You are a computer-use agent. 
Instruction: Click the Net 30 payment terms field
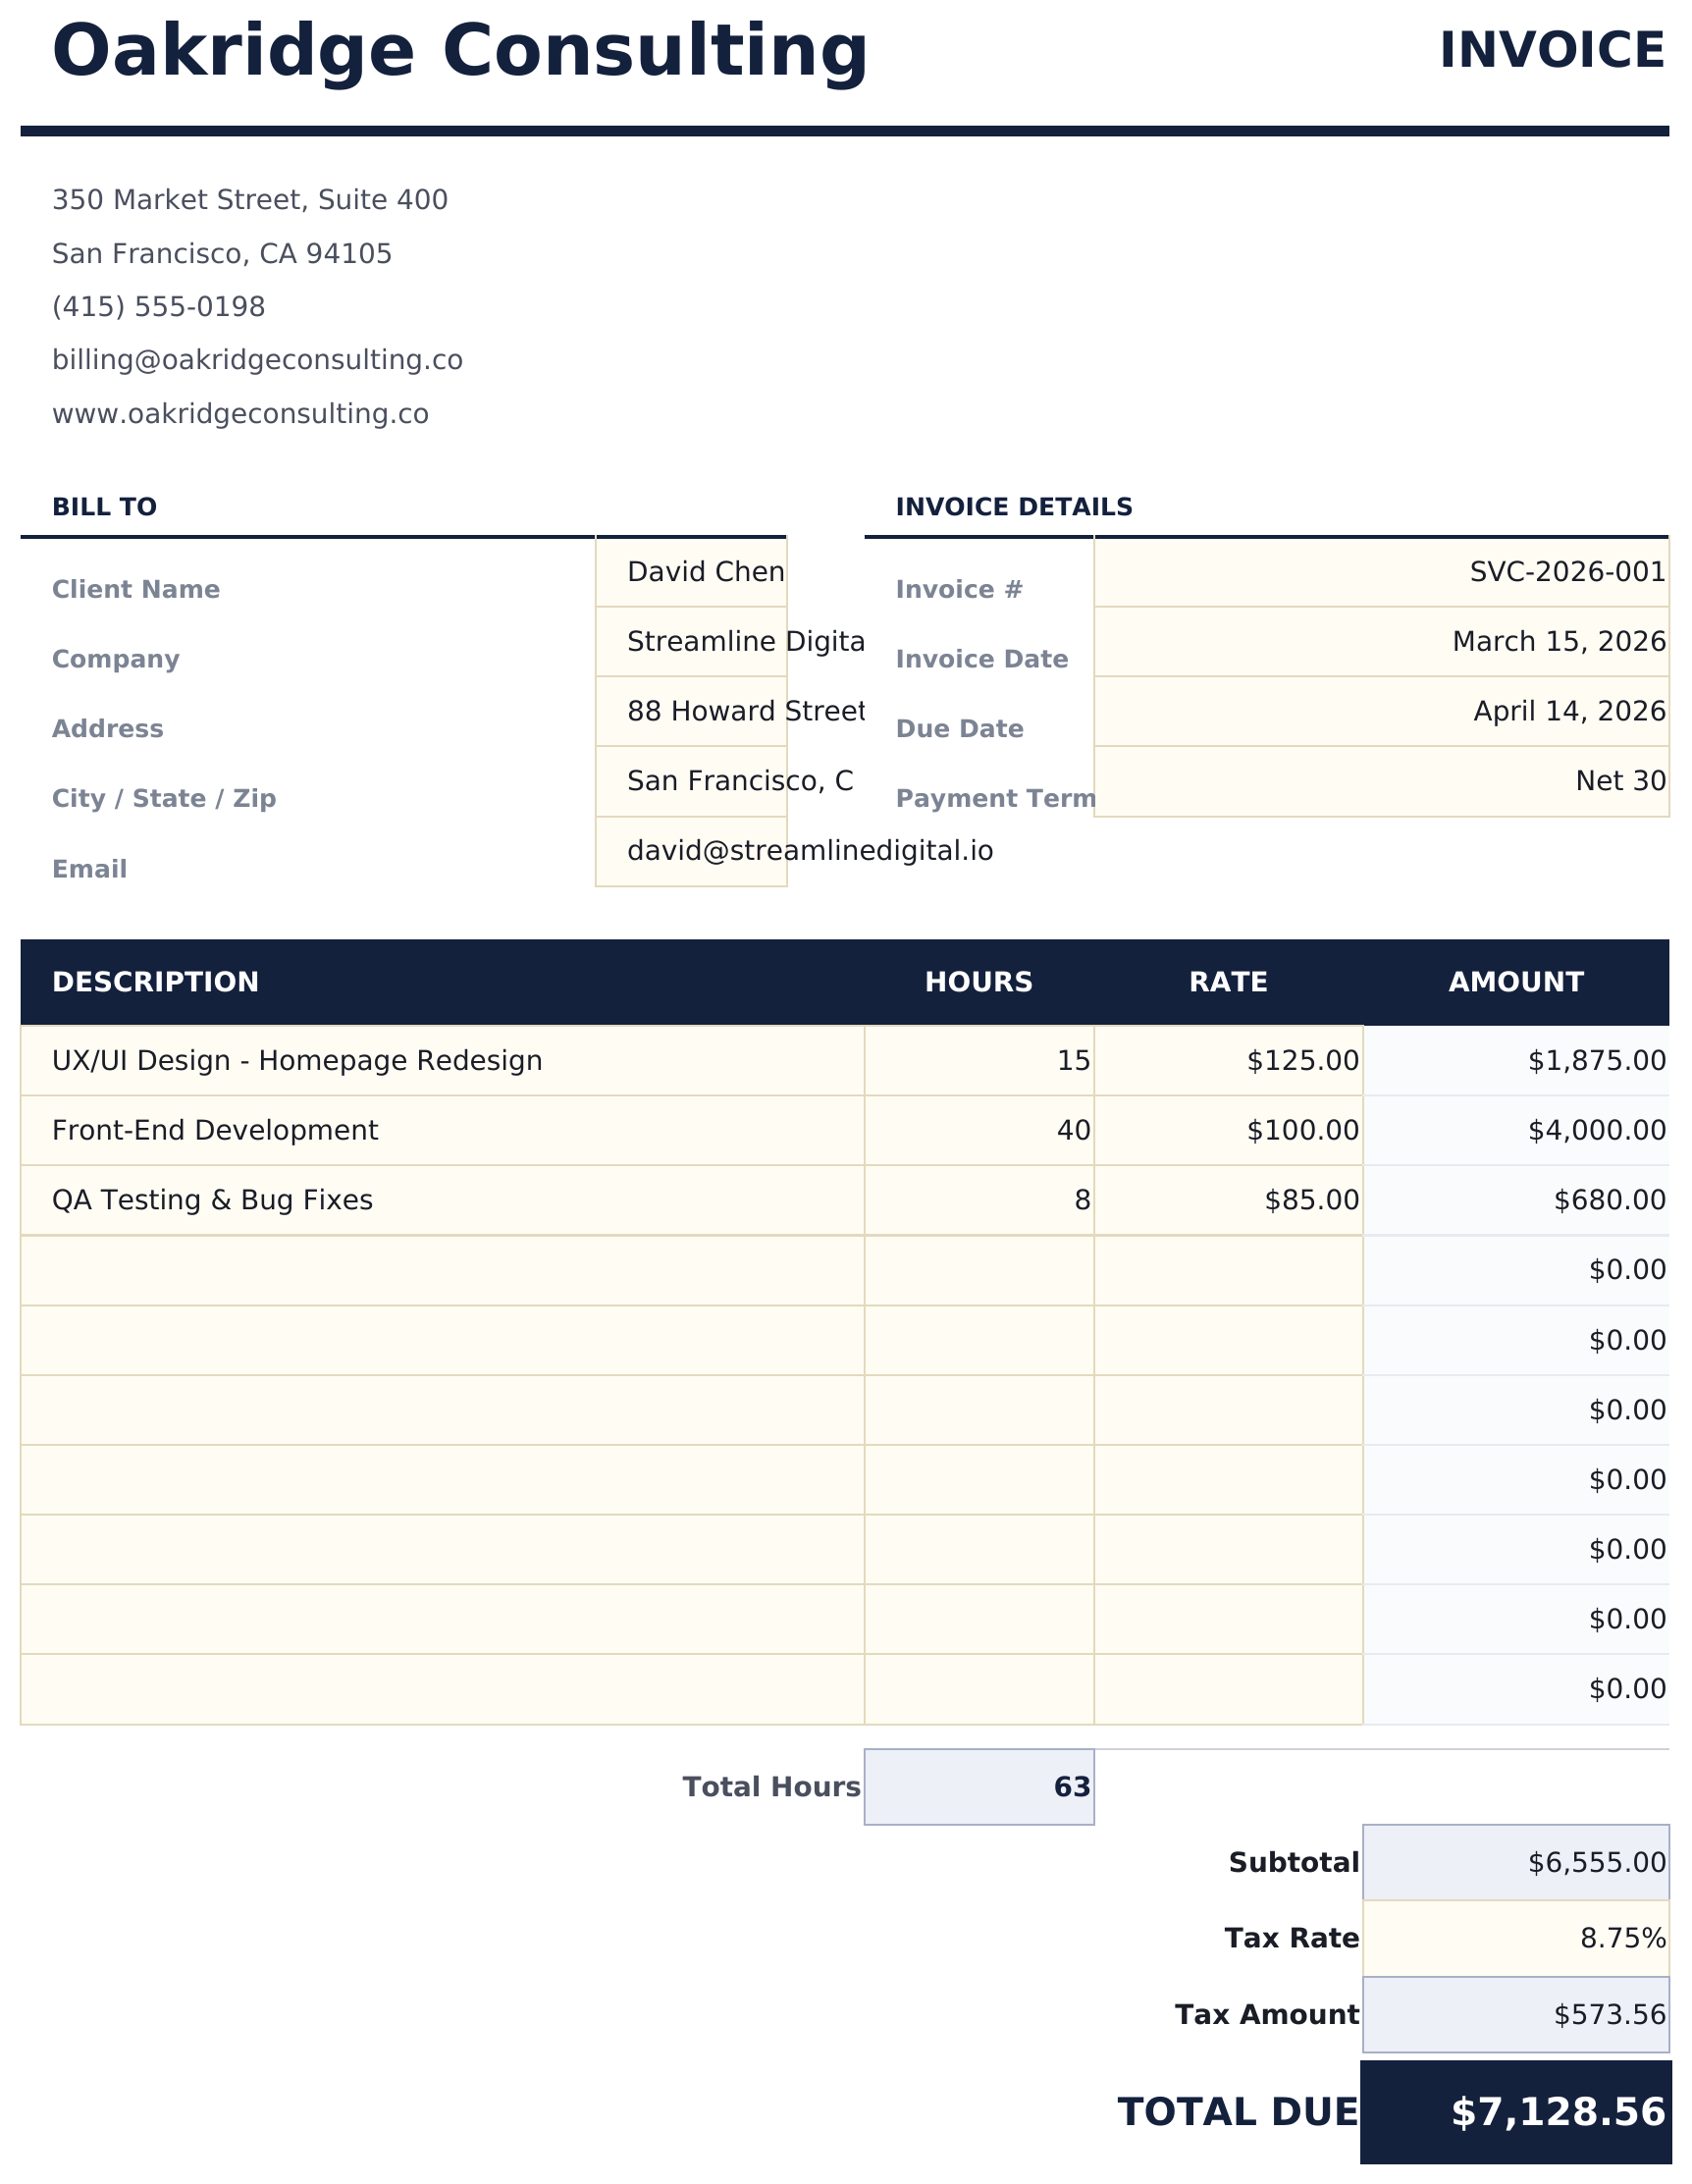1380,781
